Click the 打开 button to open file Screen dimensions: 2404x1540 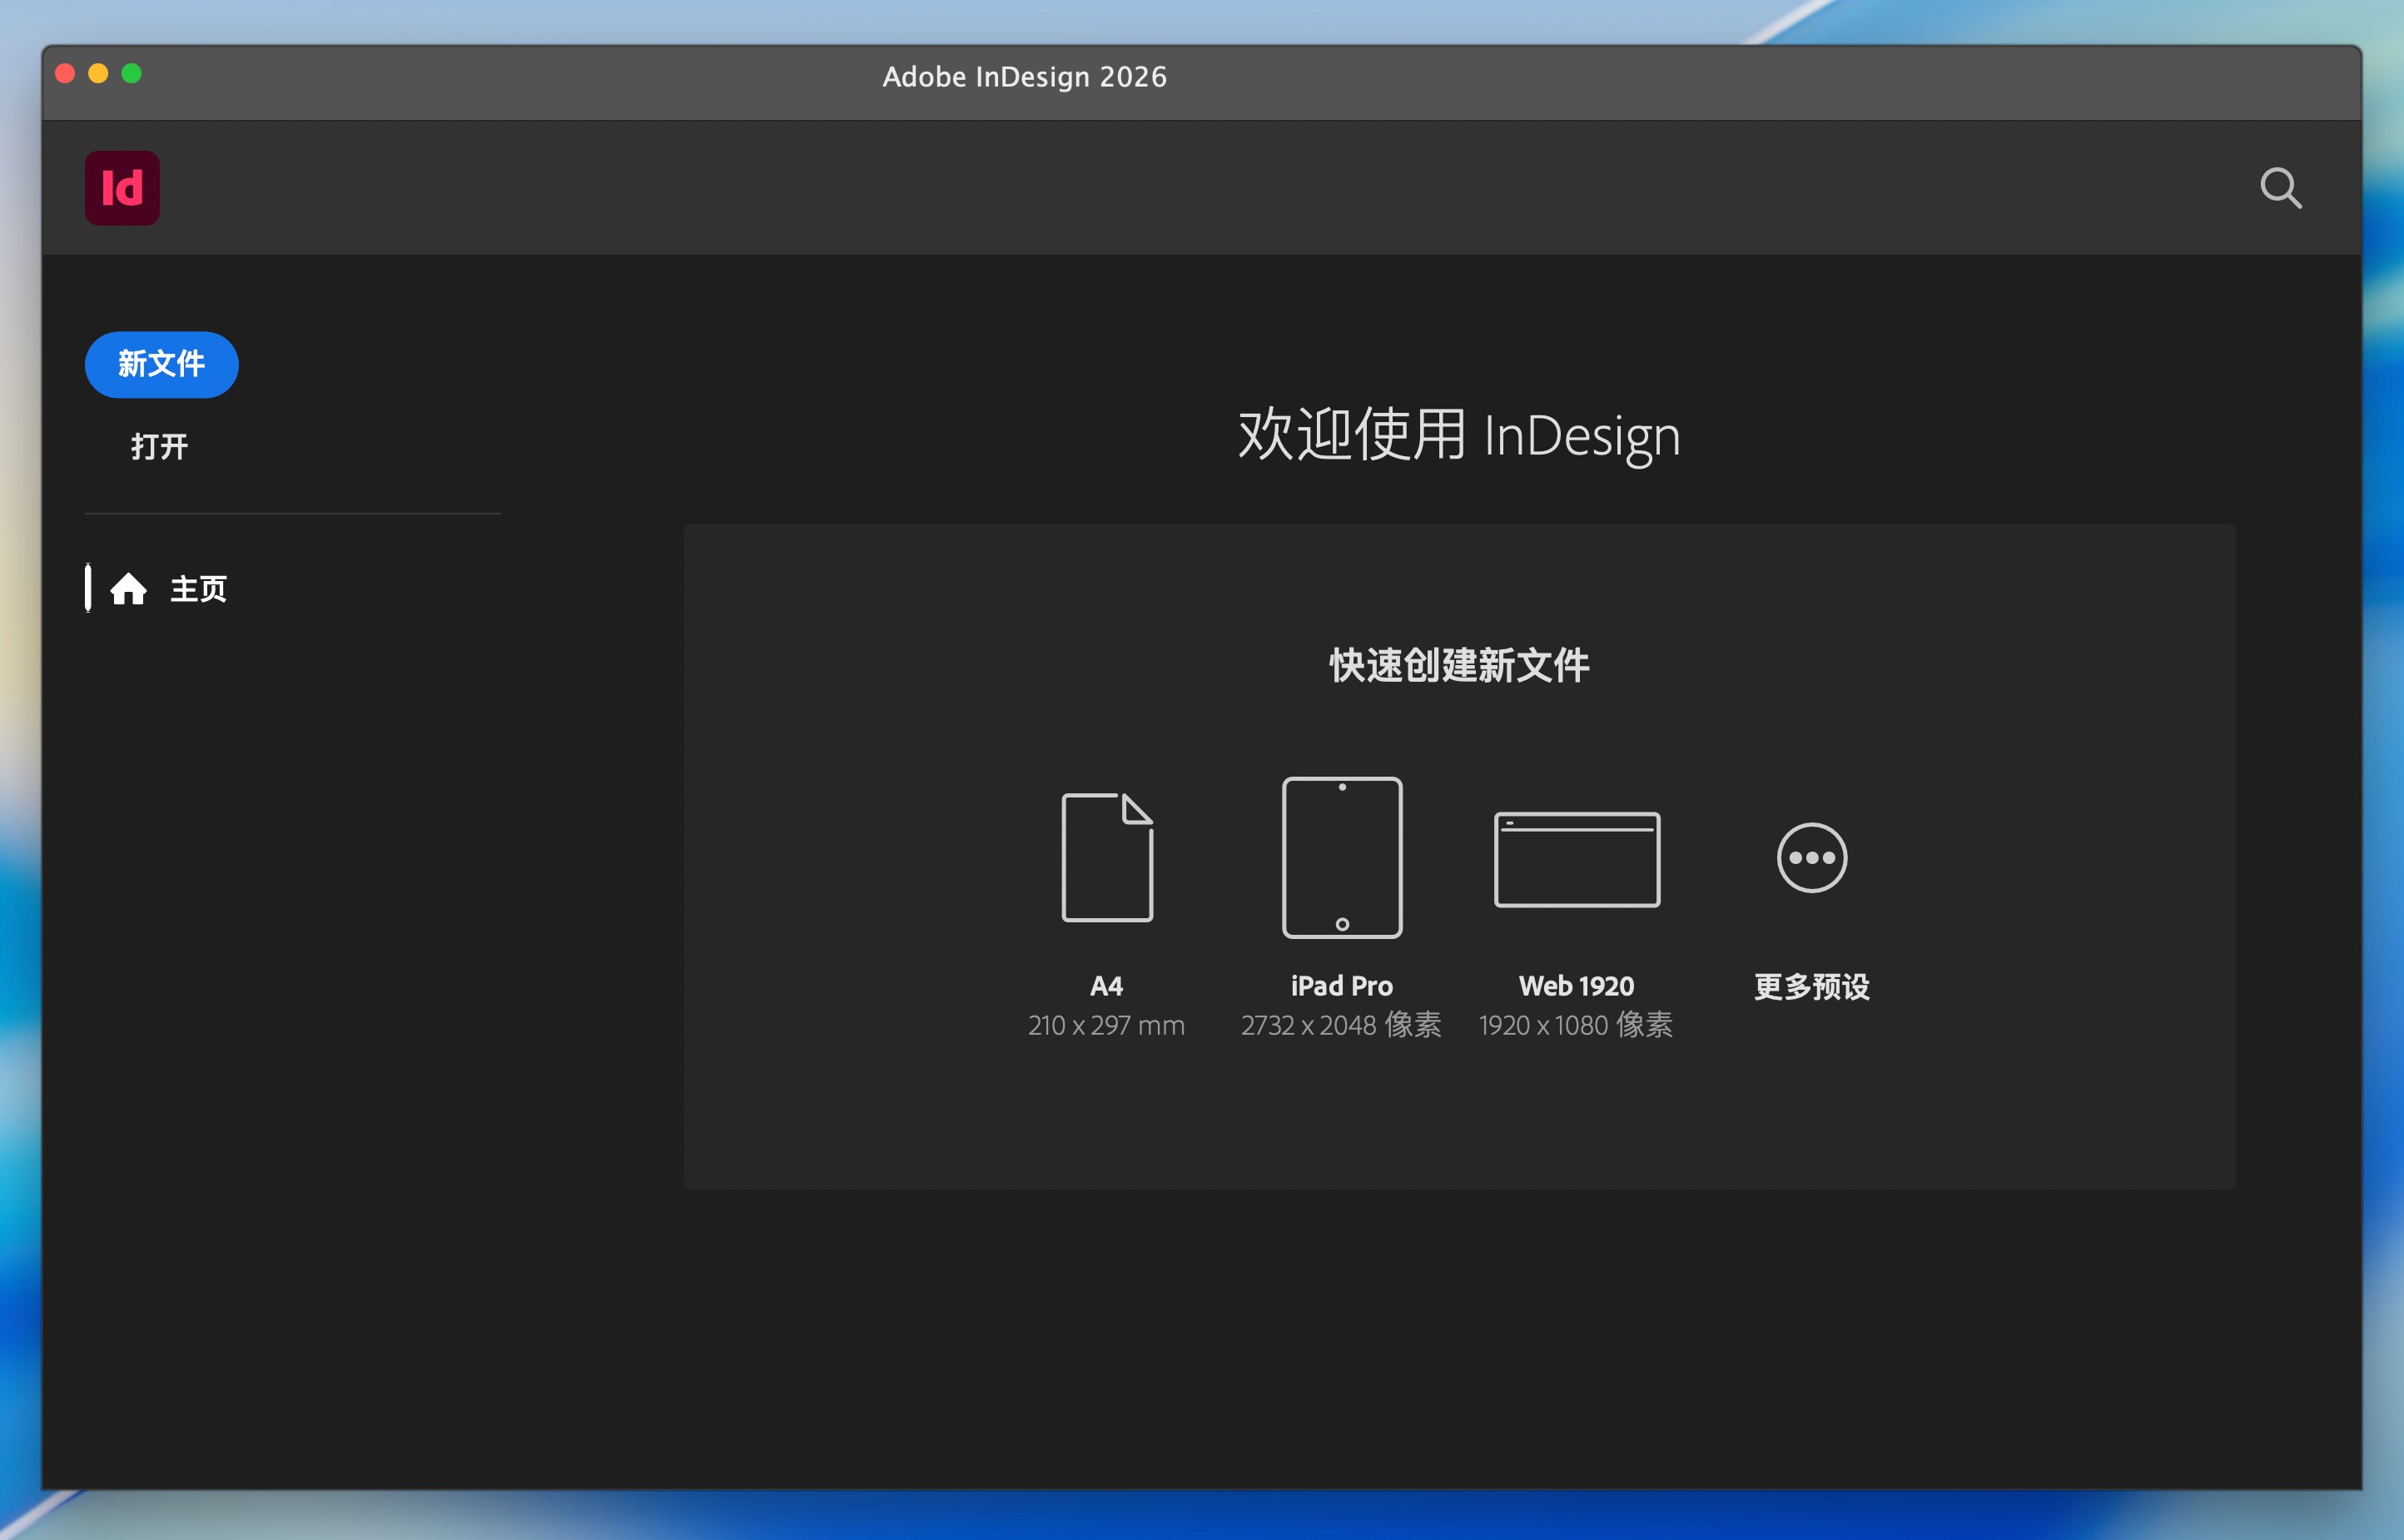(x=159, y=446)
